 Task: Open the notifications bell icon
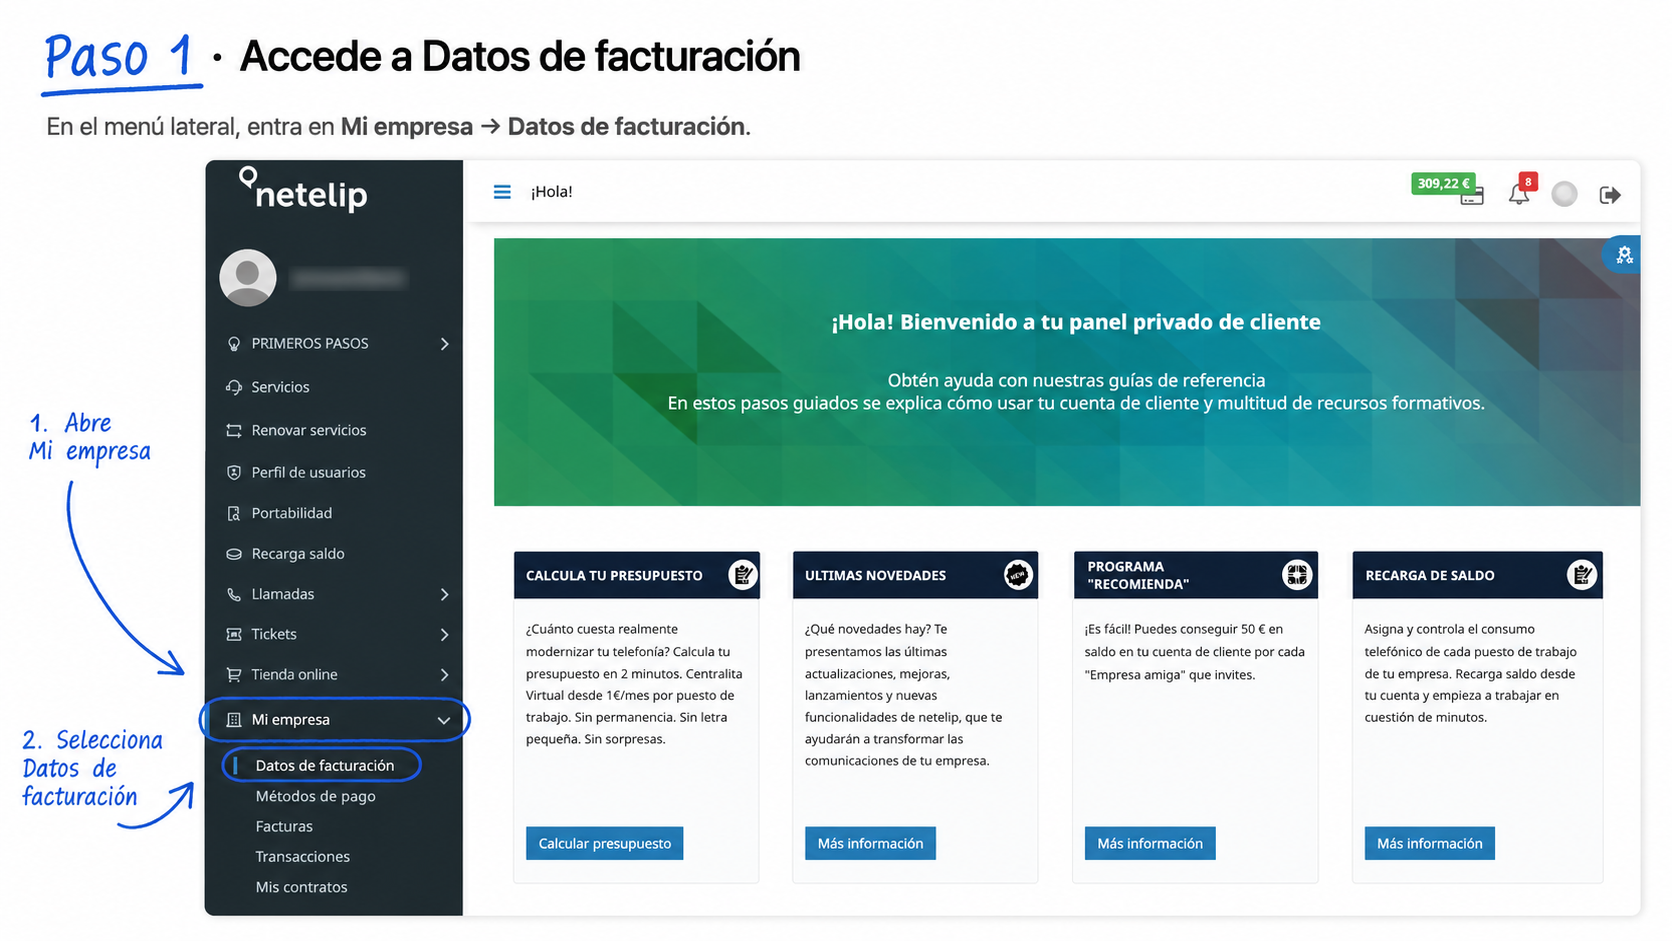tap(1519, 194)
